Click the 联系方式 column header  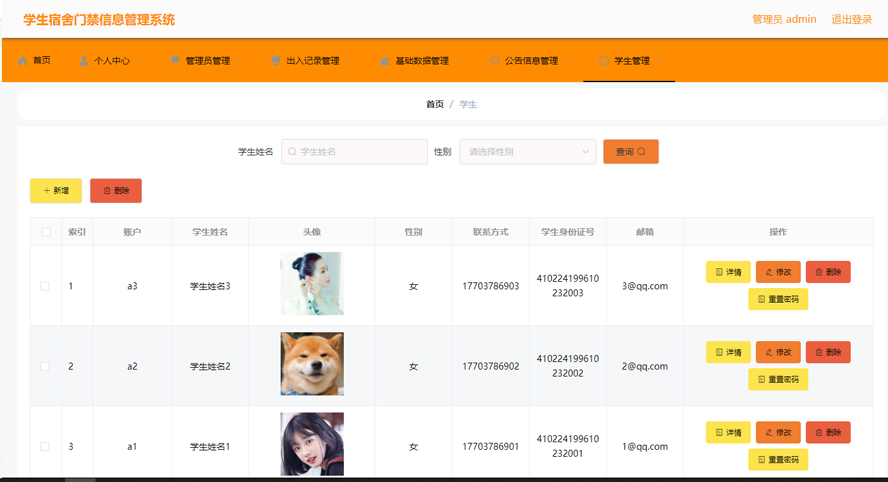(x=491, y=232)
